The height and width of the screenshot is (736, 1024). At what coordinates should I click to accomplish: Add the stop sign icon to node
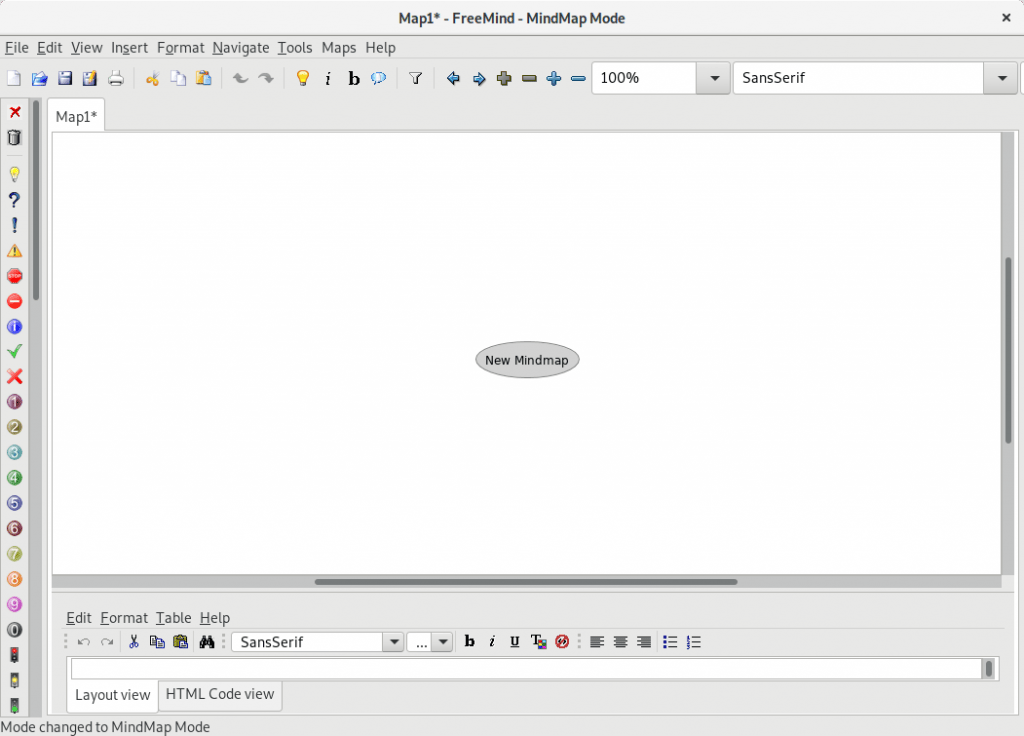[x=14, y=276]
